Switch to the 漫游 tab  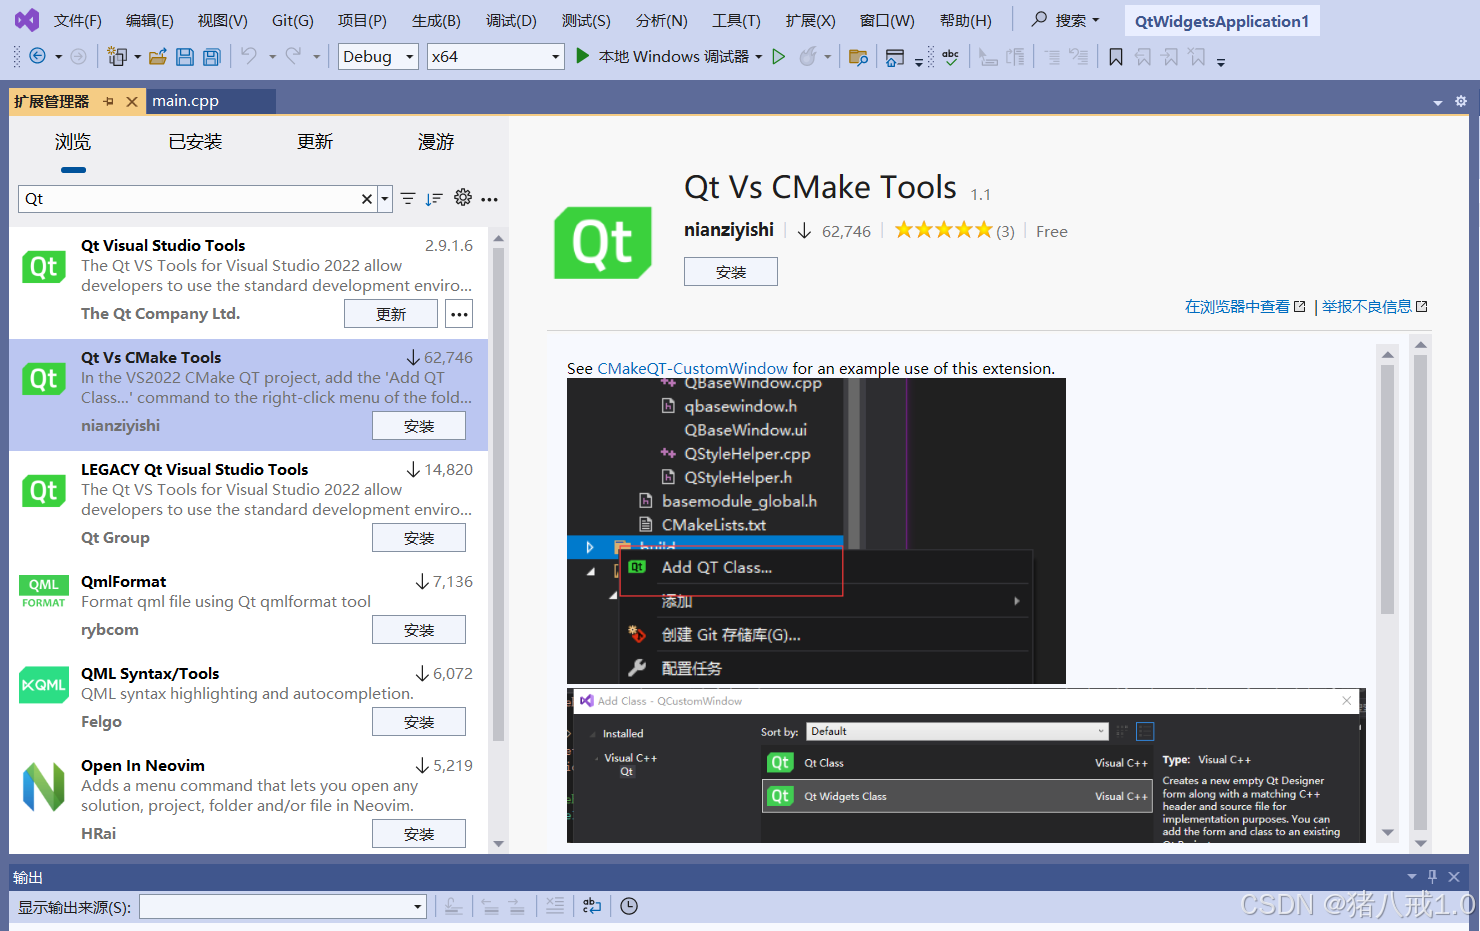coord(436,142)
